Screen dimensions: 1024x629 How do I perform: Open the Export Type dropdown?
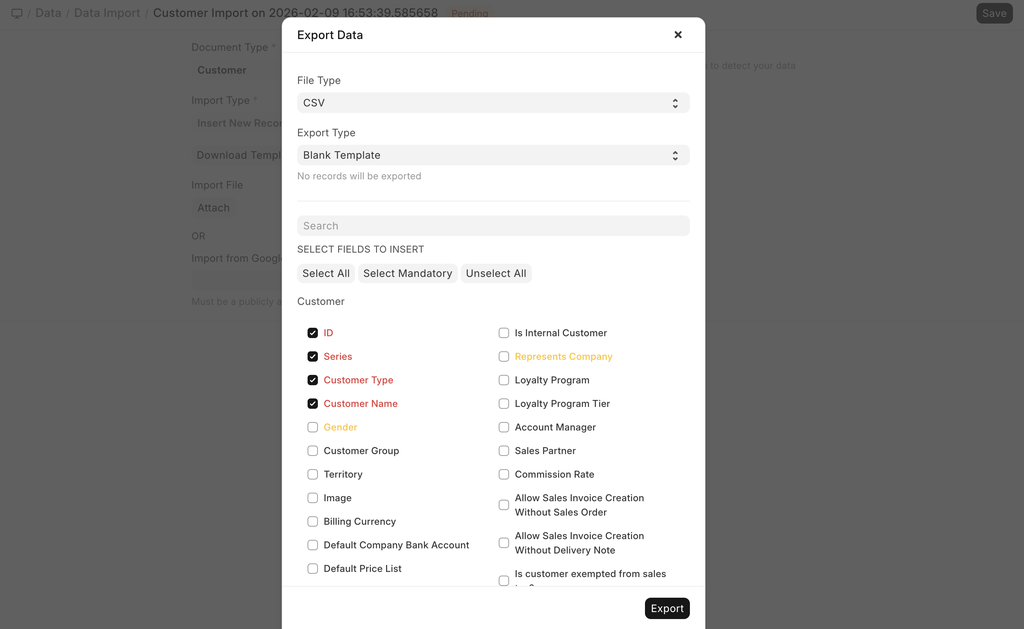click(493, 156)
